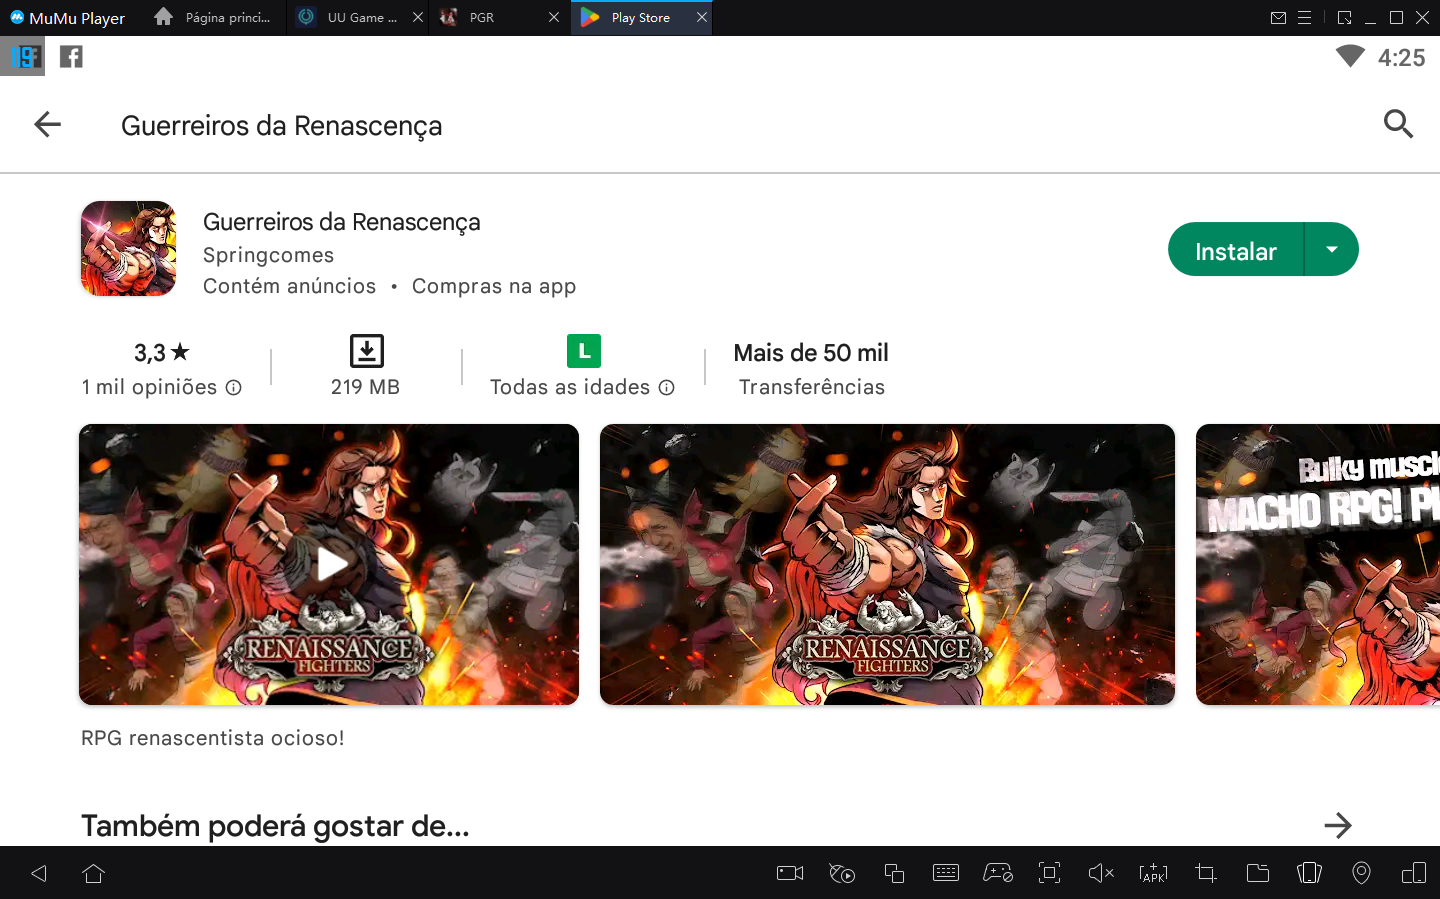Image resolution: width=1440 pixels, height=899 pixels.
Task: Open the shared folder icon
Action: (1258, 873)
